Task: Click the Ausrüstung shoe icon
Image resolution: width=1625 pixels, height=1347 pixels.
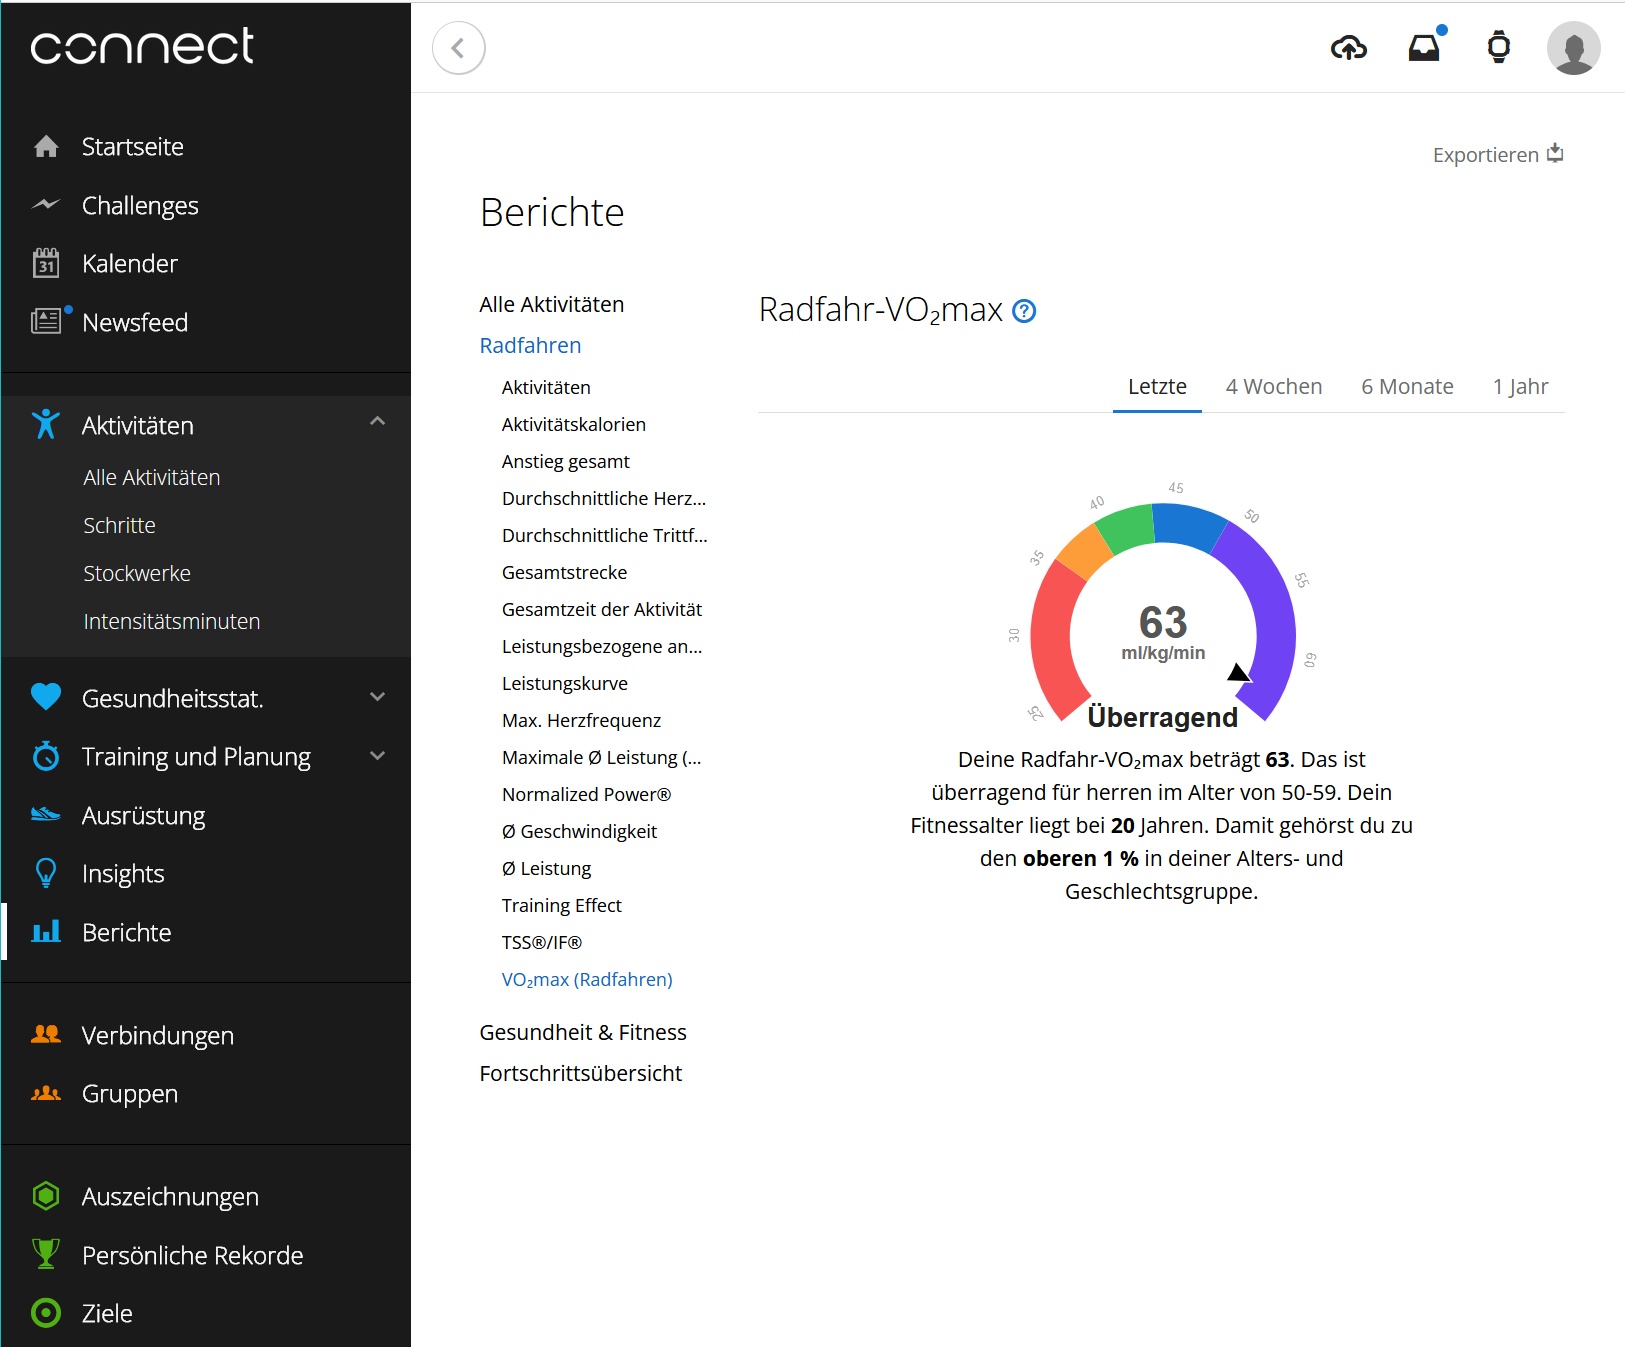Action: tap(46, 815)
